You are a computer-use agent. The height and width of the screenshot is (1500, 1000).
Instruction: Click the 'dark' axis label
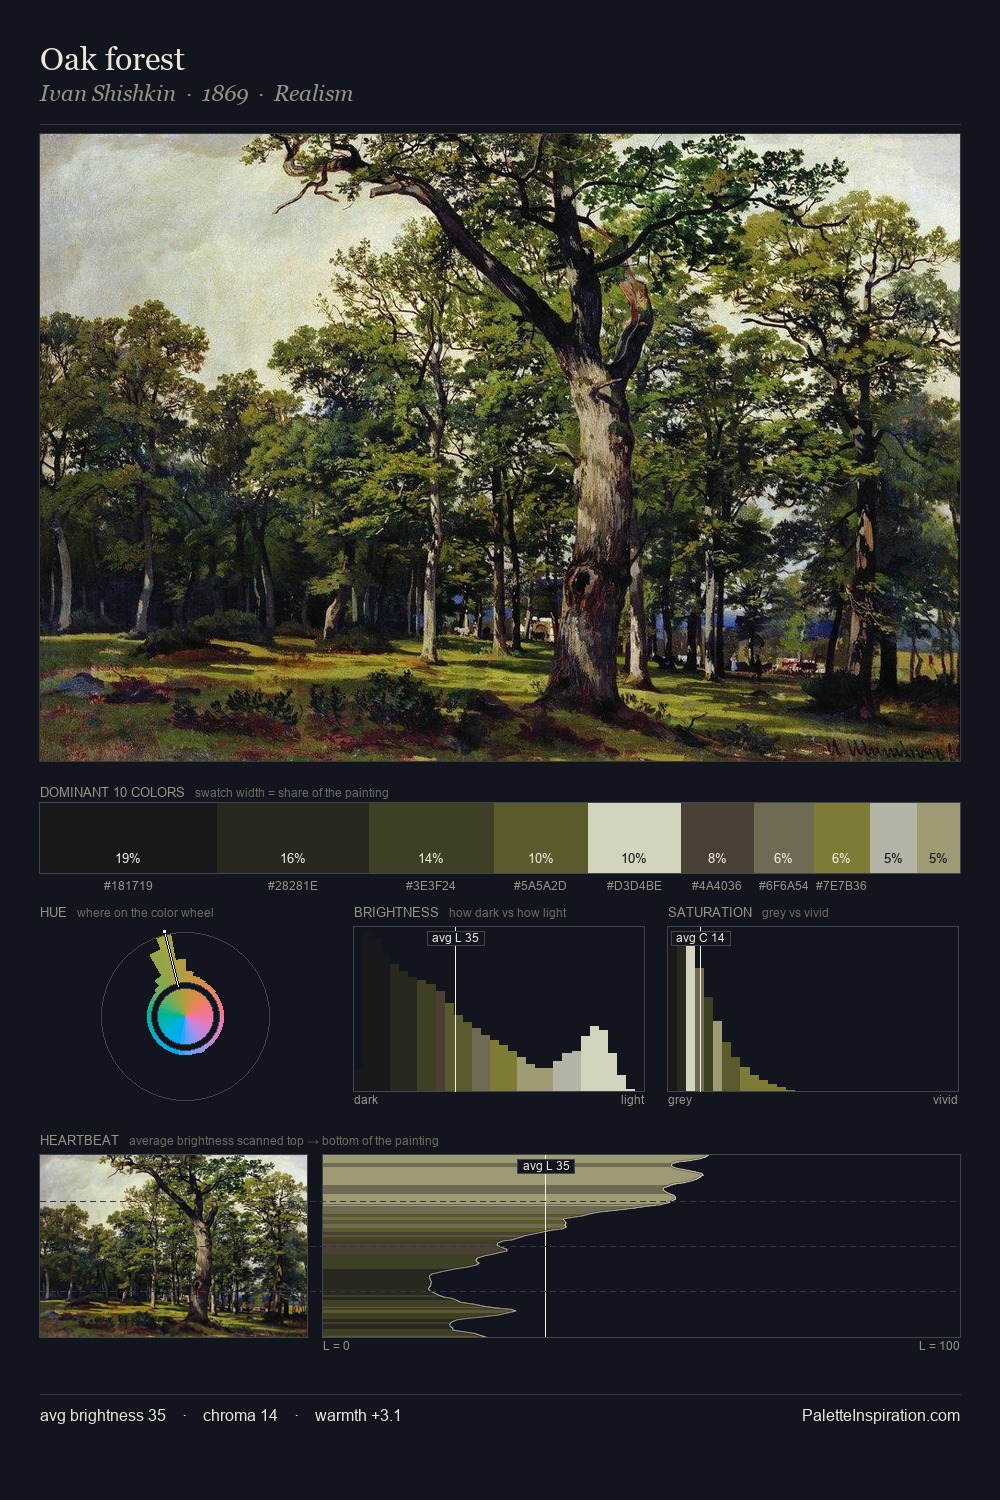click(366, 1100)
